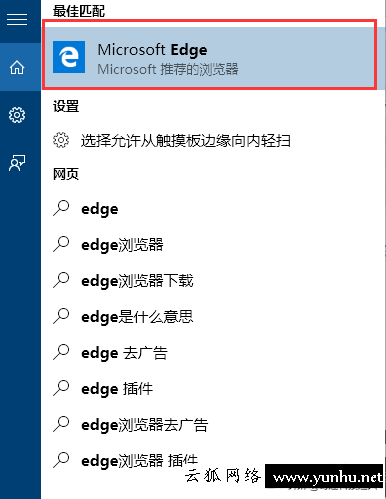
Task: Click the feedback person icon in sidebar
Action: 17,163
